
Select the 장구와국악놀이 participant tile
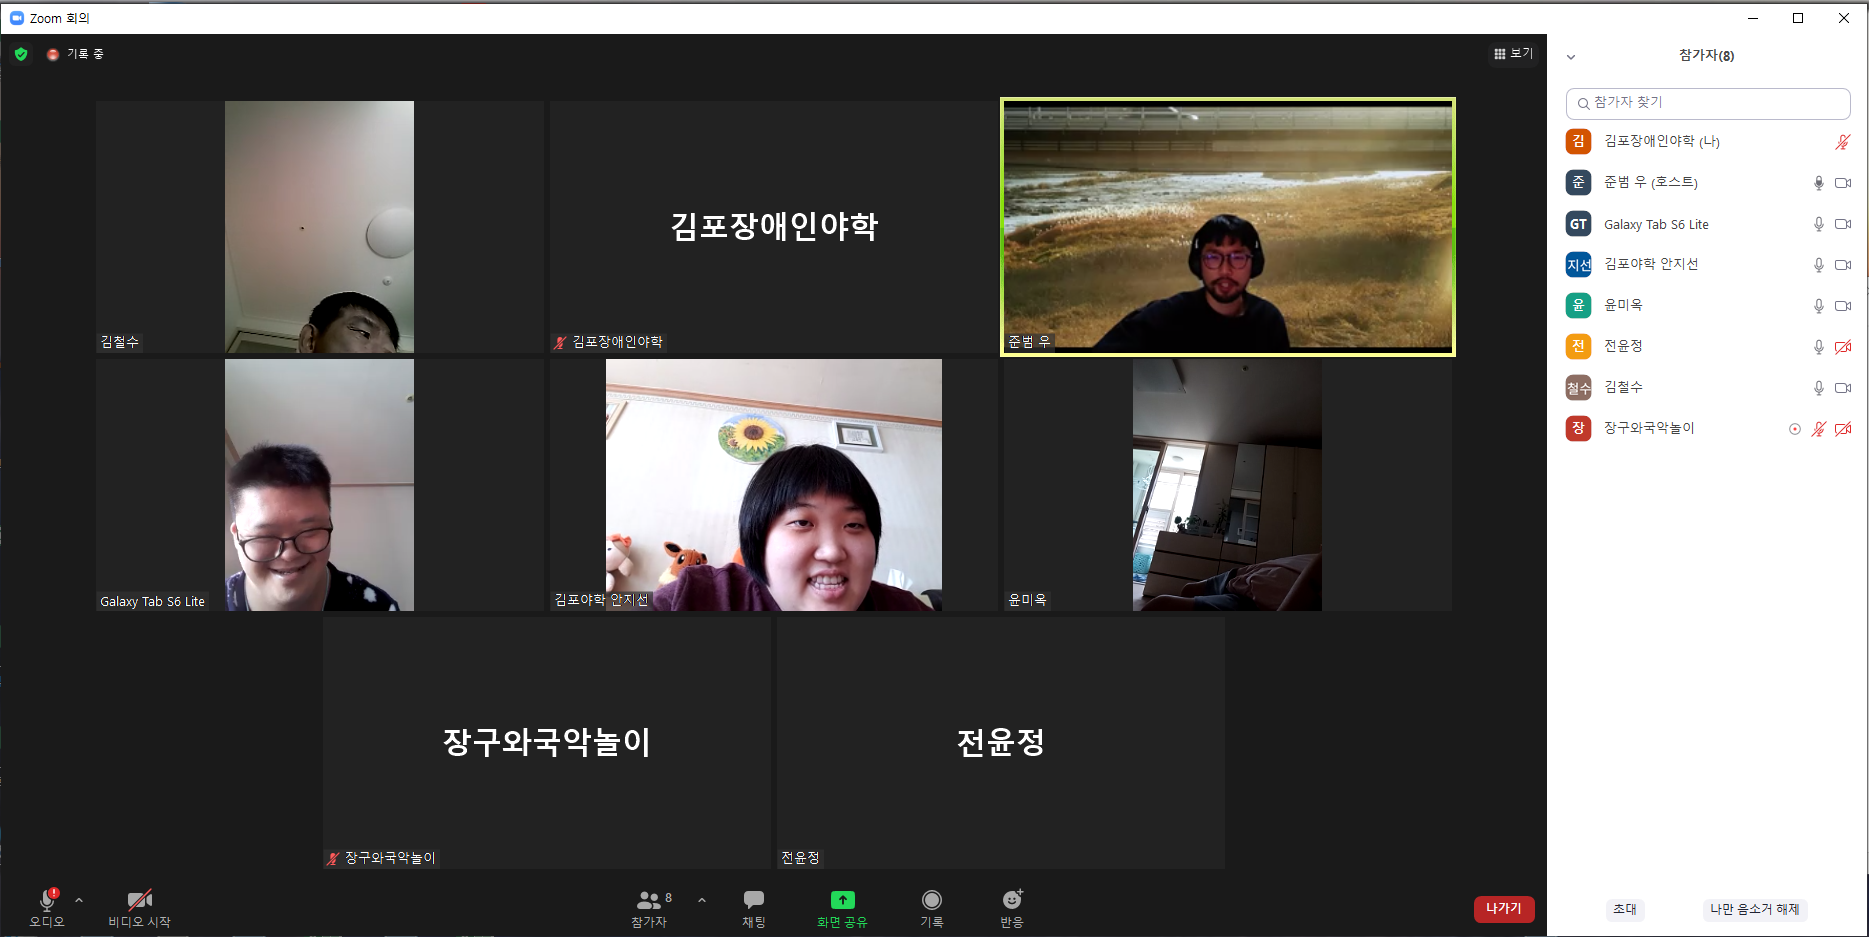coord(547,743)
